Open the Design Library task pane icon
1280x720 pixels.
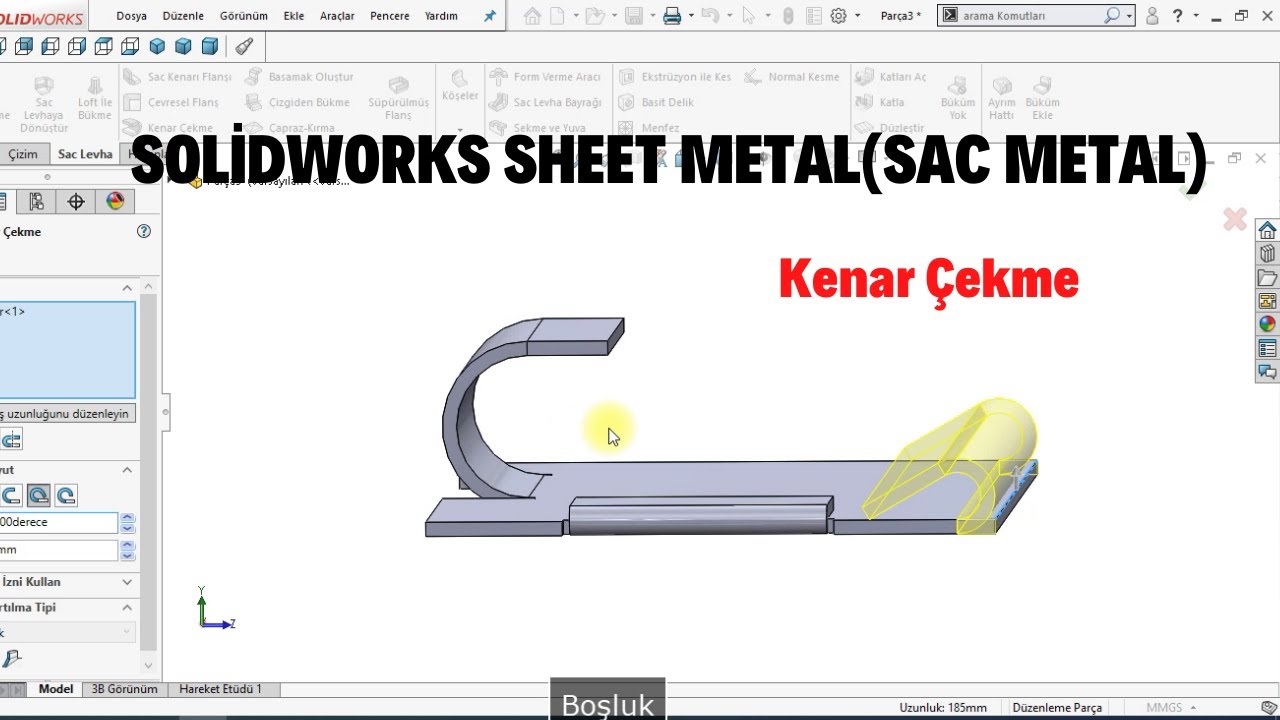[x=1267, y=253]
